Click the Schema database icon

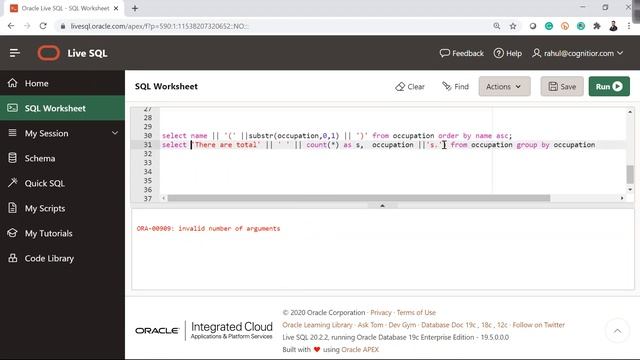click(x=13, y=158)
